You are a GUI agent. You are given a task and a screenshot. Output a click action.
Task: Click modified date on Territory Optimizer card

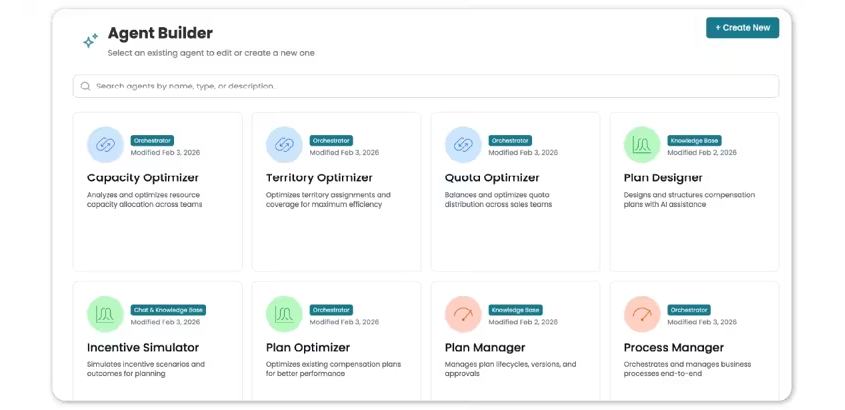[344, 153]
